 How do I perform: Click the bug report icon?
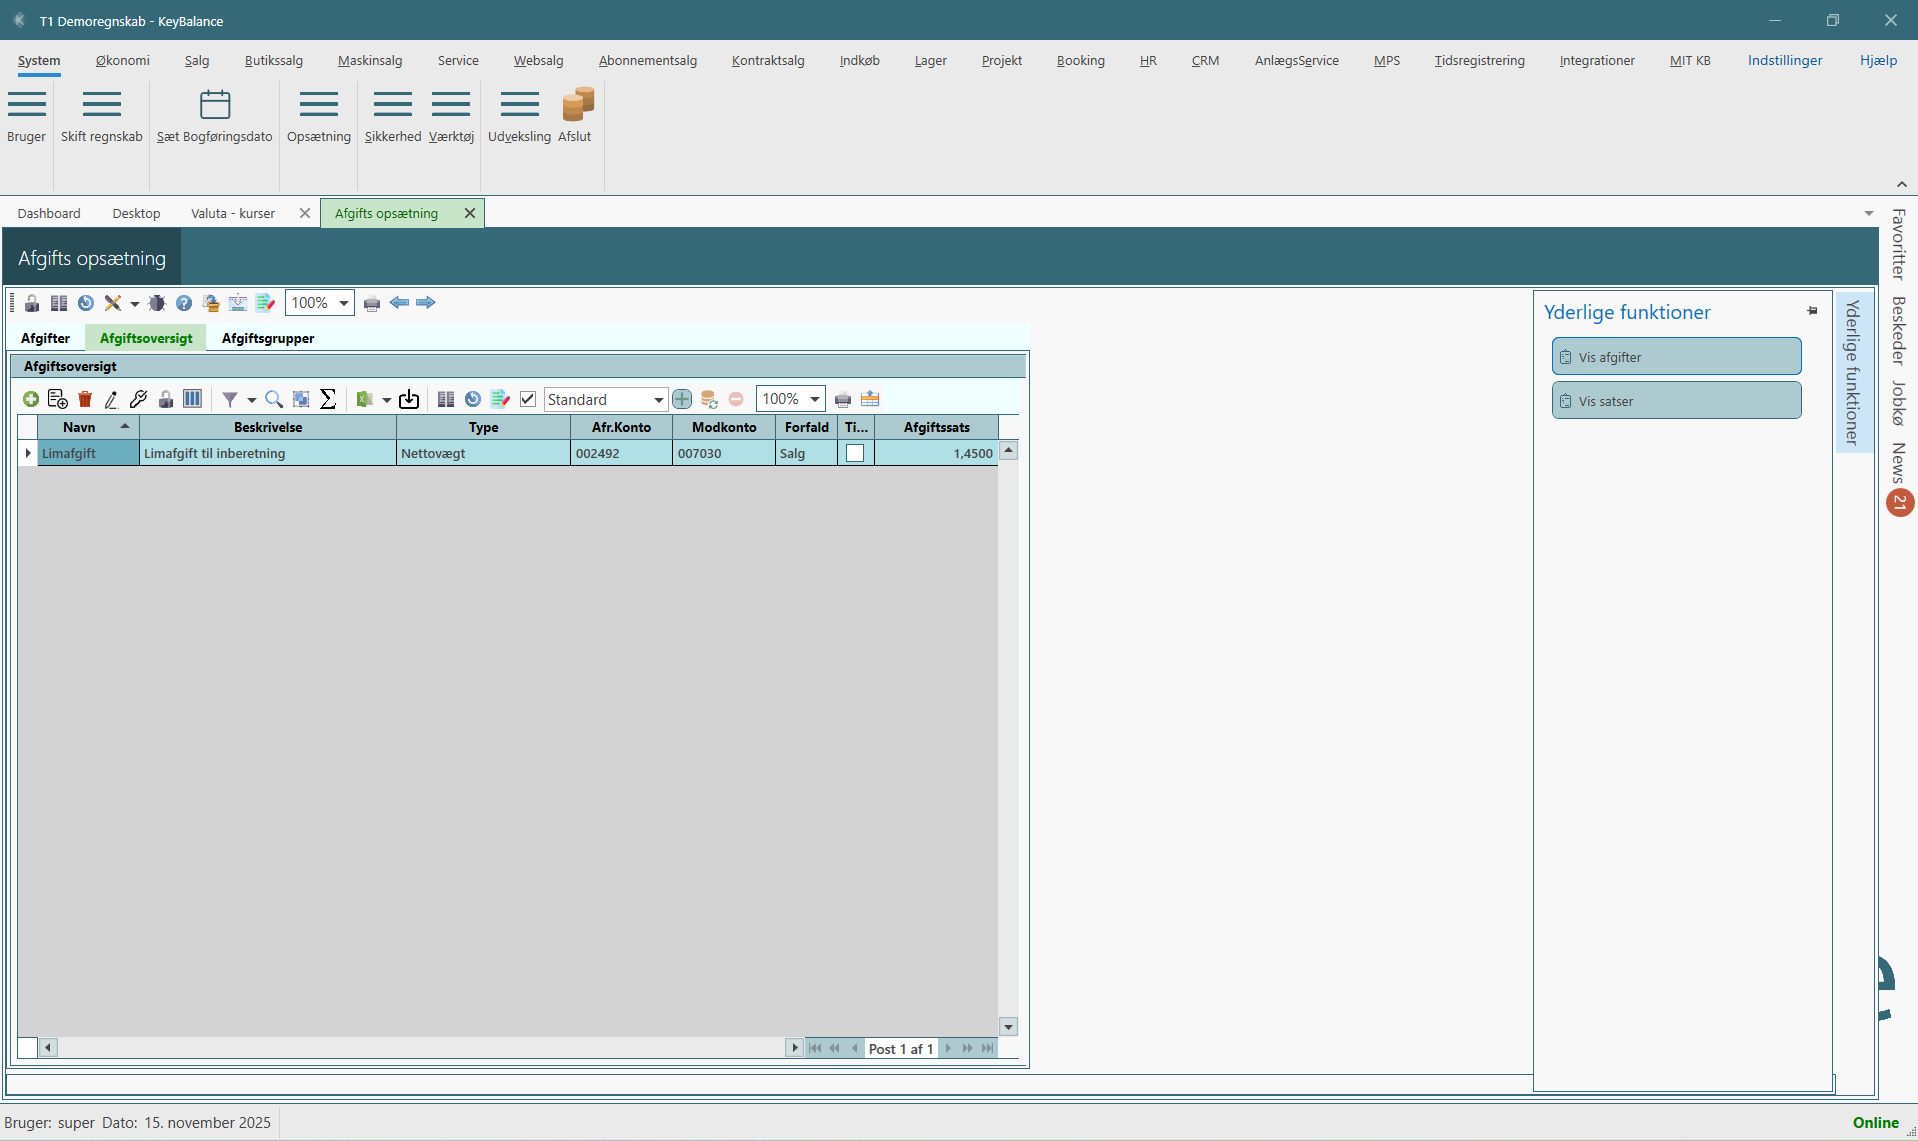[x=157, y=303]
